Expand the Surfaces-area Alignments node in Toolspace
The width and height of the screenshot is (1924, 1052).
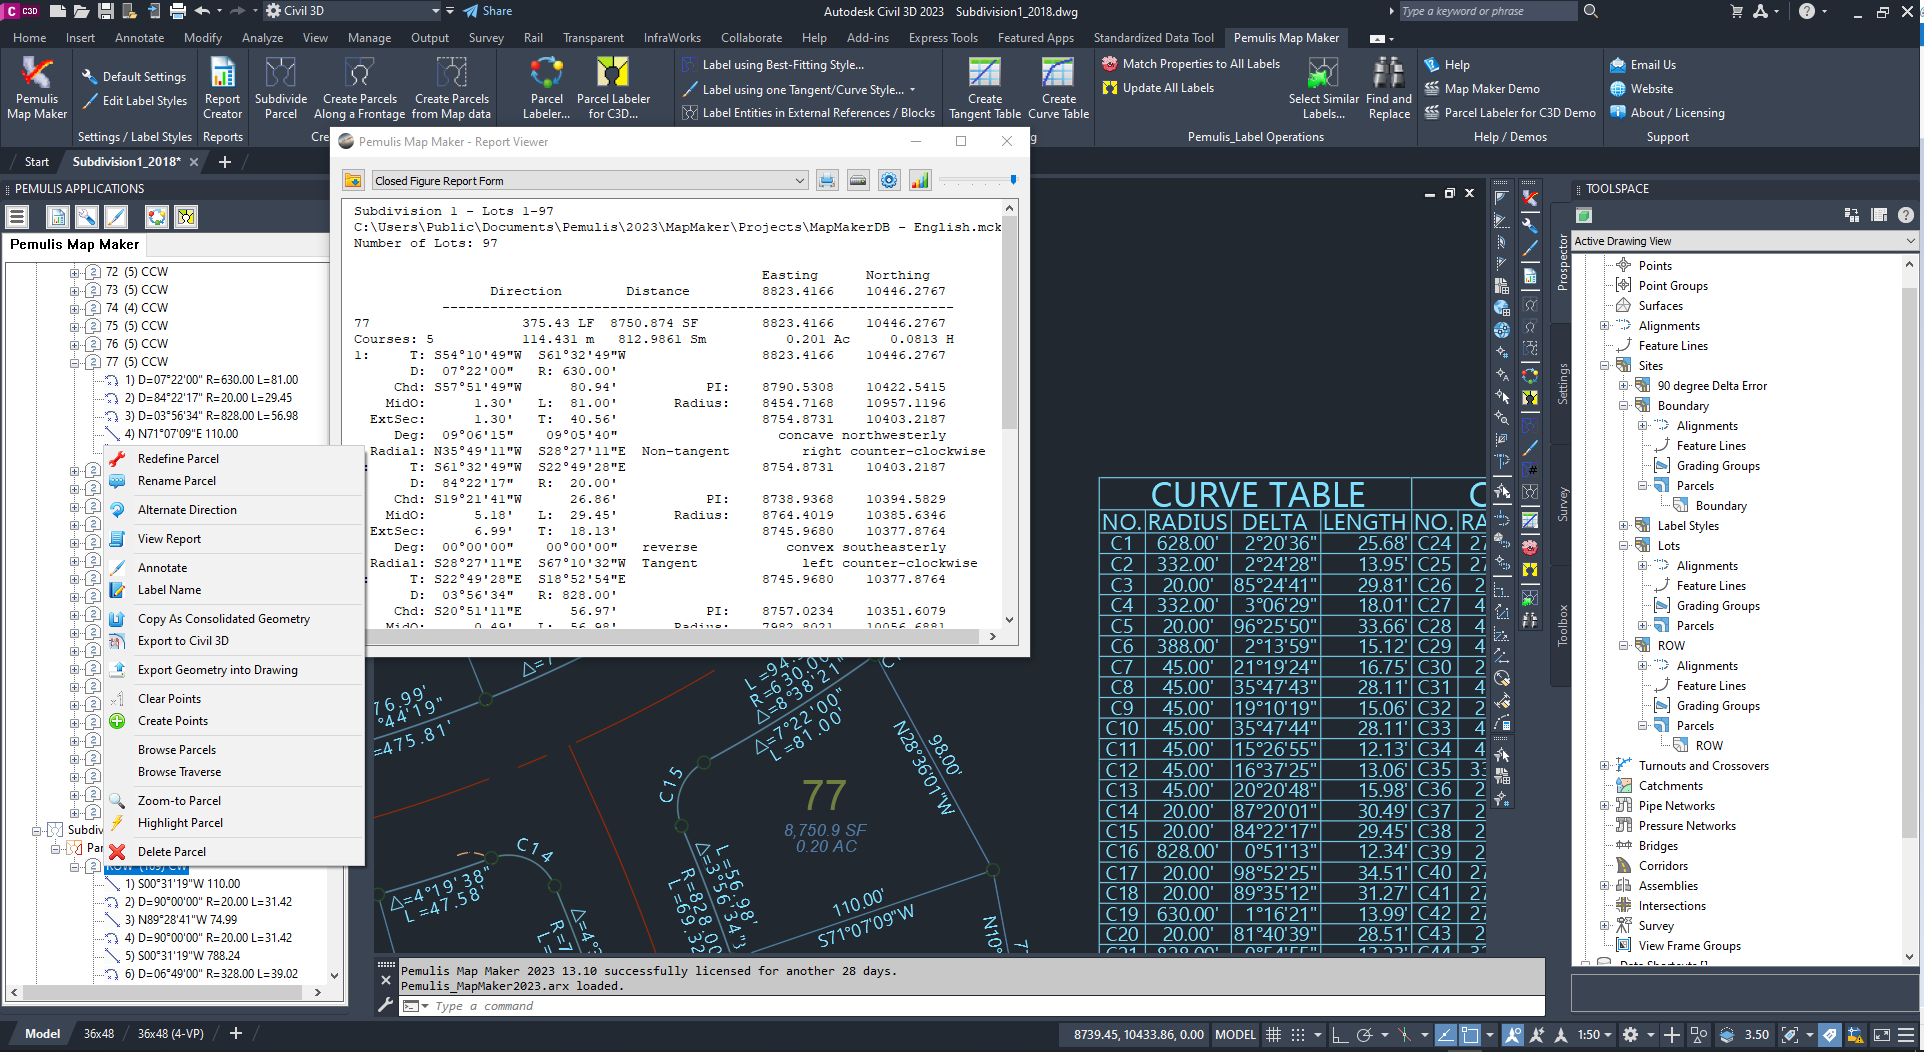1605,326
